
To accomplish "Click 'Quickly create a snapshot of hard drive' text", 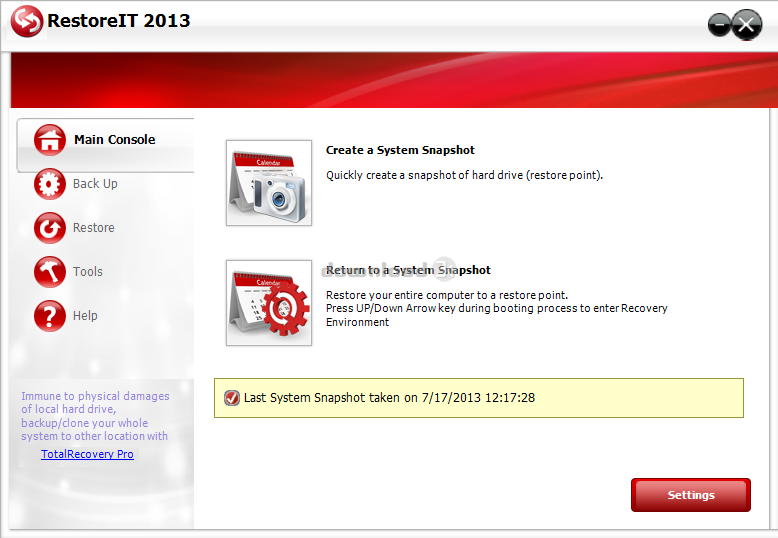I will (x=464, y=175).
